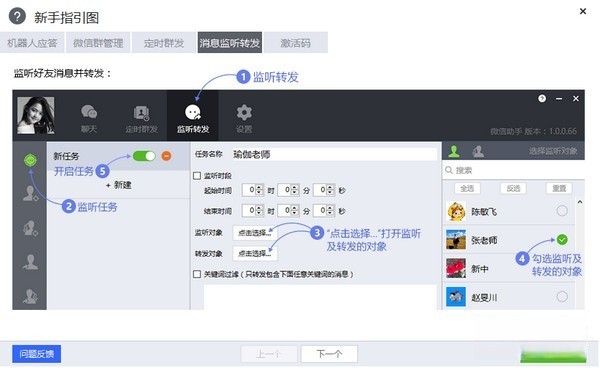Click the question mark help icon
The height and width of the screenshot is (368, 600).
click(x=542, y=99)
